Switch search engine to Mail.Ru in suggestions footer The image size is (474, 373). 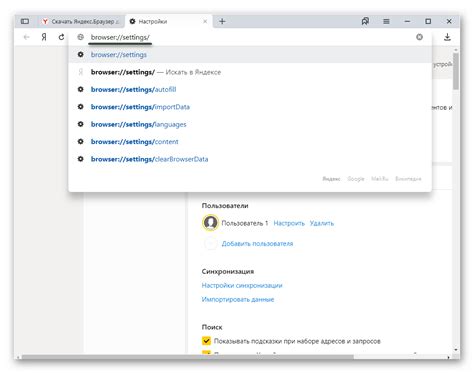pos(380,179)
